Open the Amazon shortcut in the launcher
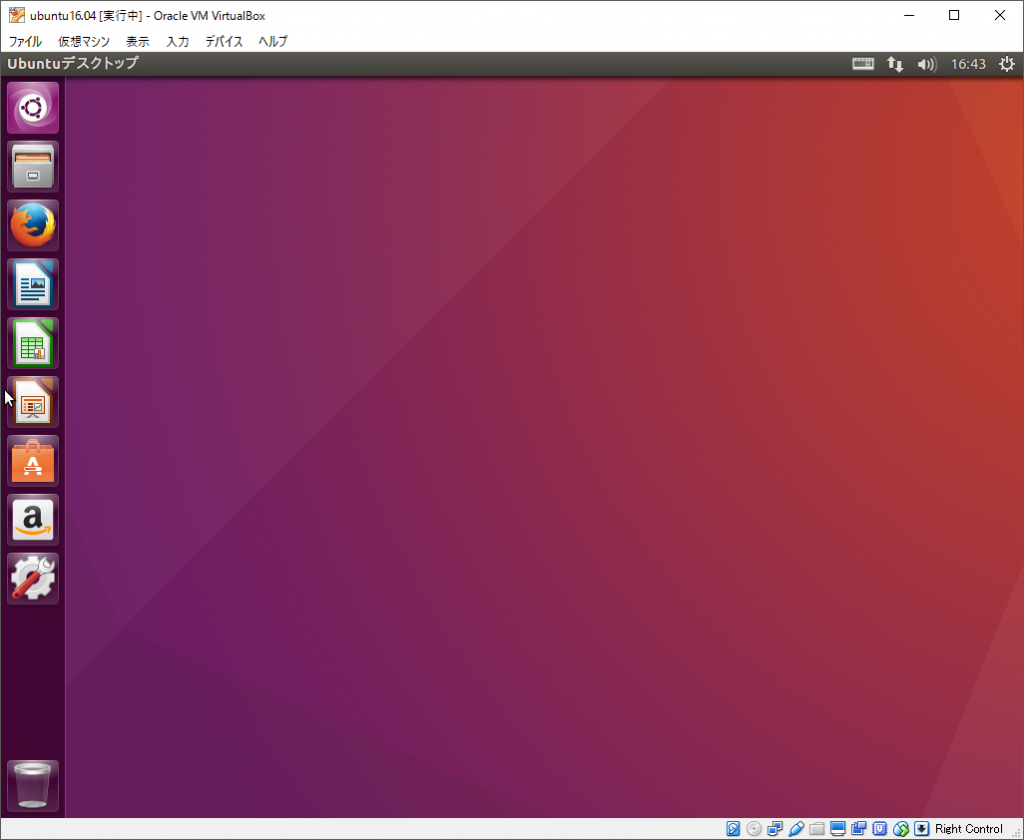Screen dimensions: 1024x840 click(x=32, y=519)
